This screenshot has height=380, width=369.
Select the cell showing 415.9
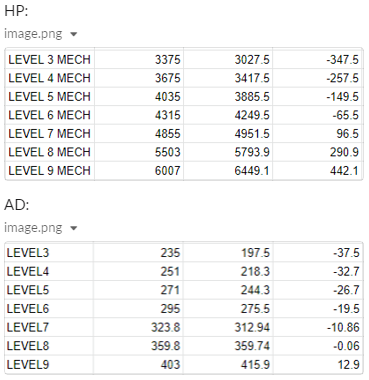pyautogui.click(x=228, y=364)
